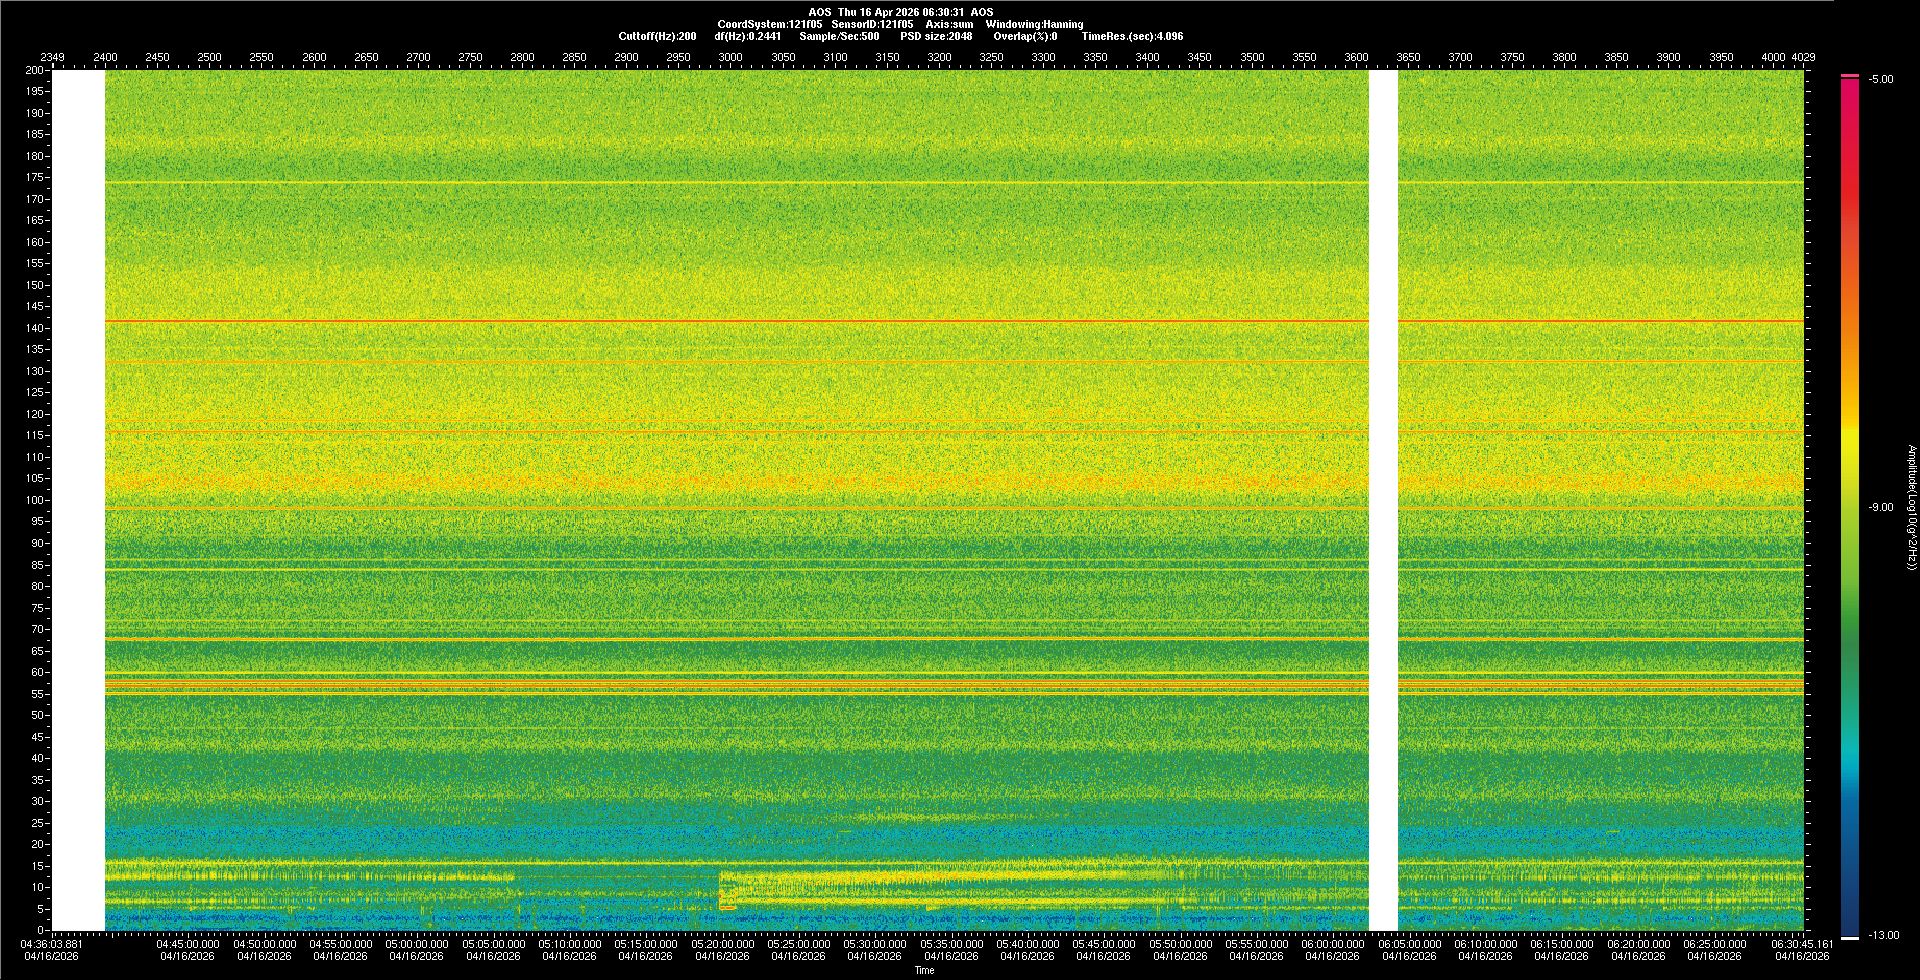Click the PSD size:2048 header text
This screenshot has width=1920, height=980.
pyautogui.click(x=936, y=36)
